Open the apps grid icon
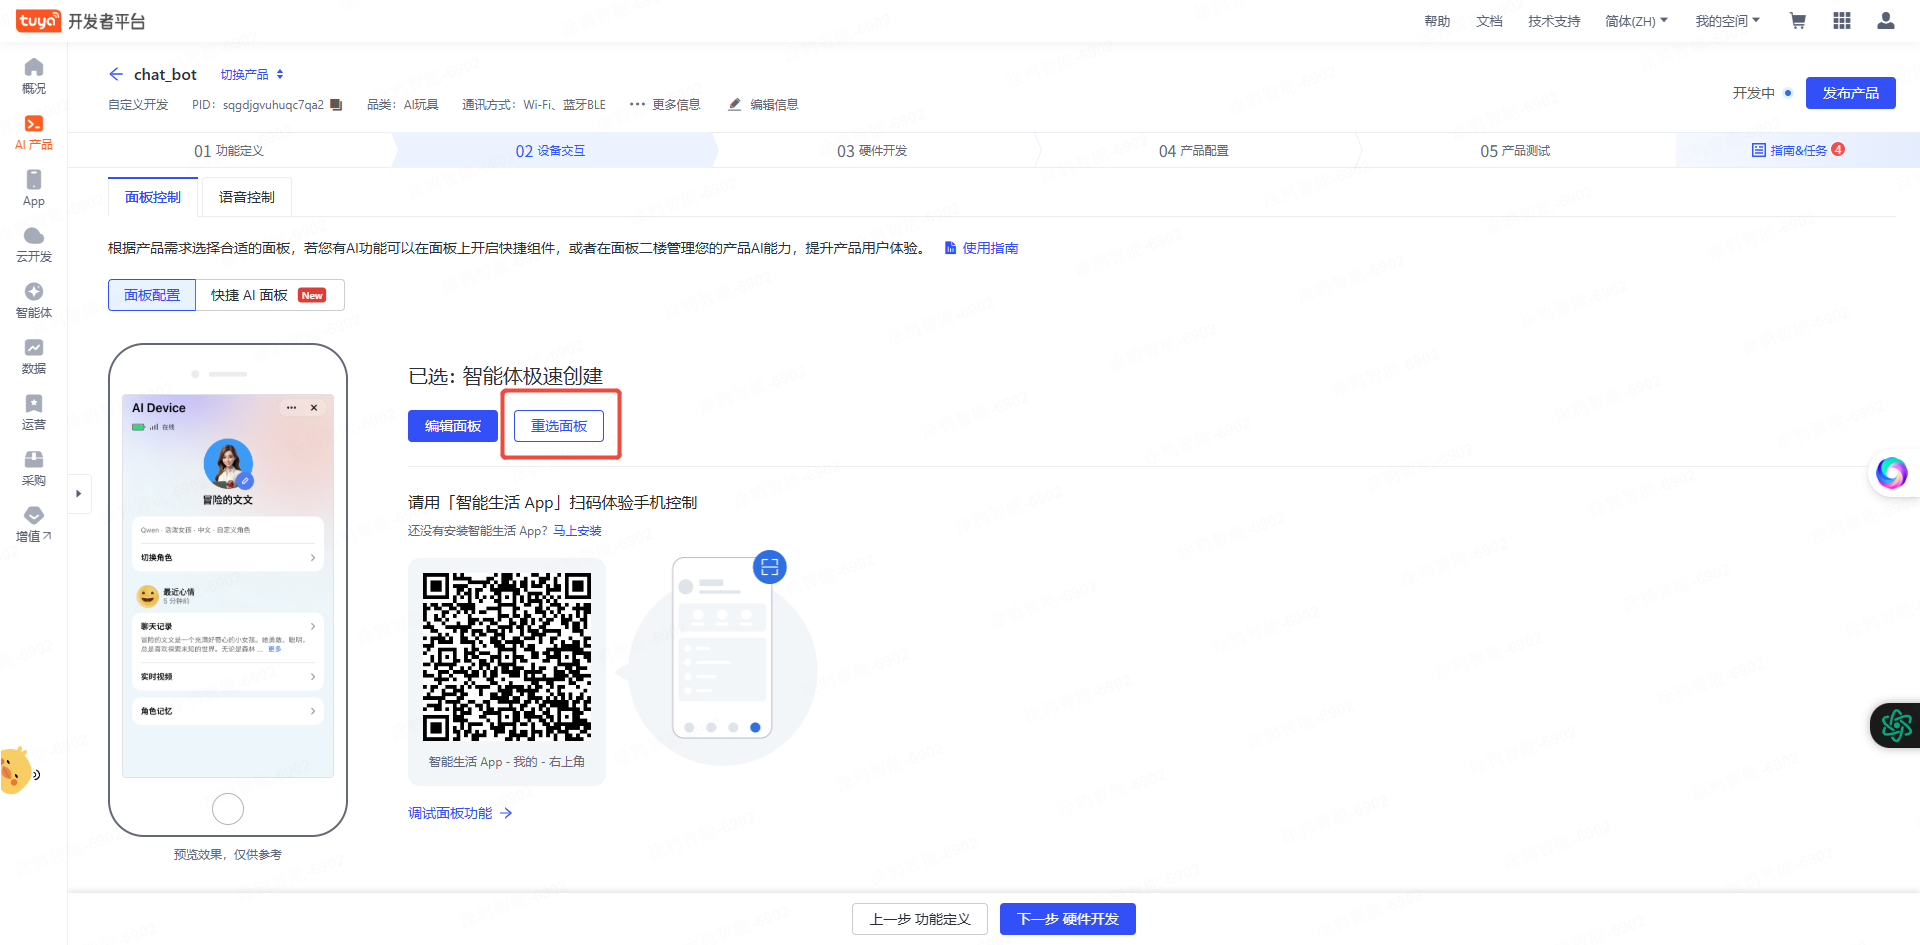Screen dimensions: 1920x945 [x=1842, y=21]
